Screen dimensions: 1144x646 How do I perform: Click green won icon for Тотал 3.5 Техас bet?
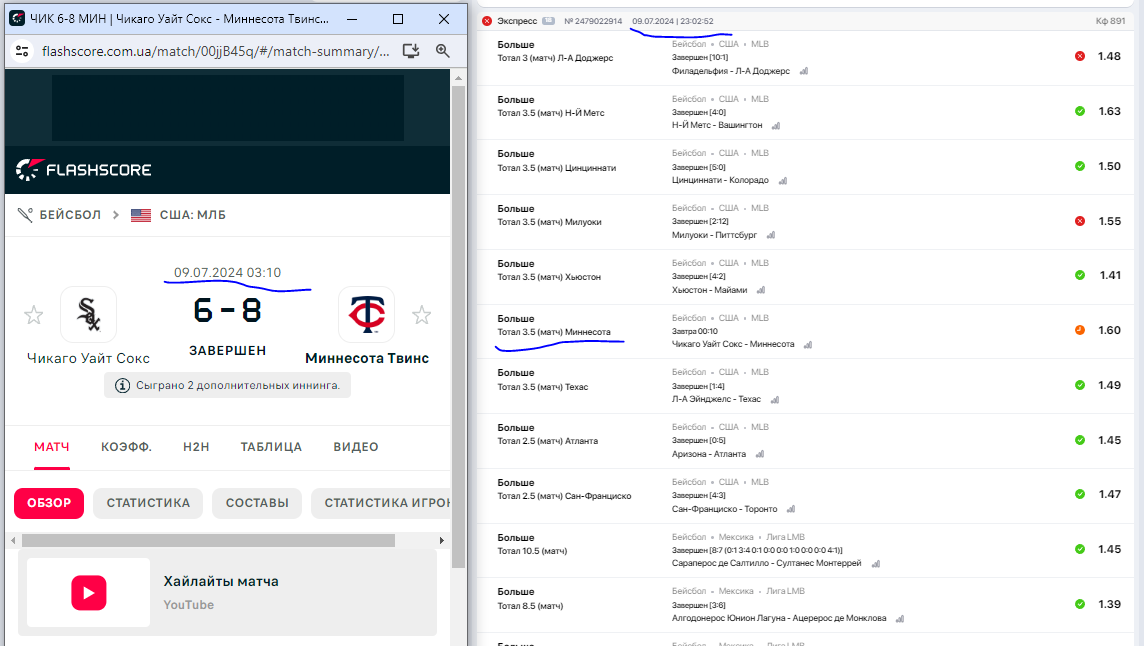pyautogui.click(x=1080, y=385)
